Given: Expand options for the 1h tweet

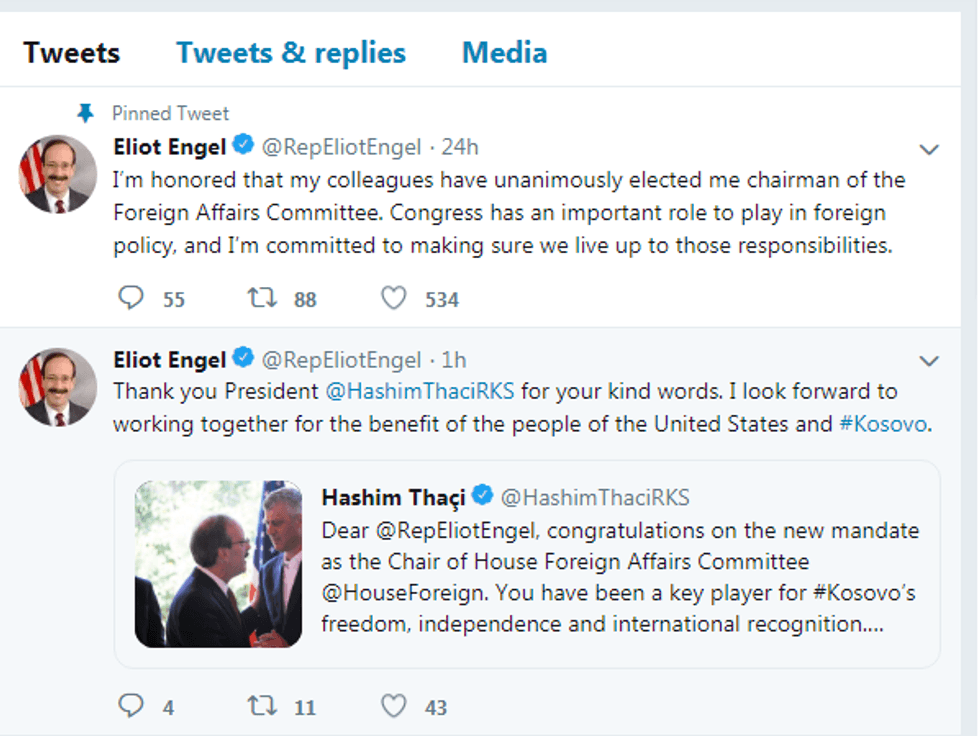Looking at the screenshot, I should (x=929, y=361).
